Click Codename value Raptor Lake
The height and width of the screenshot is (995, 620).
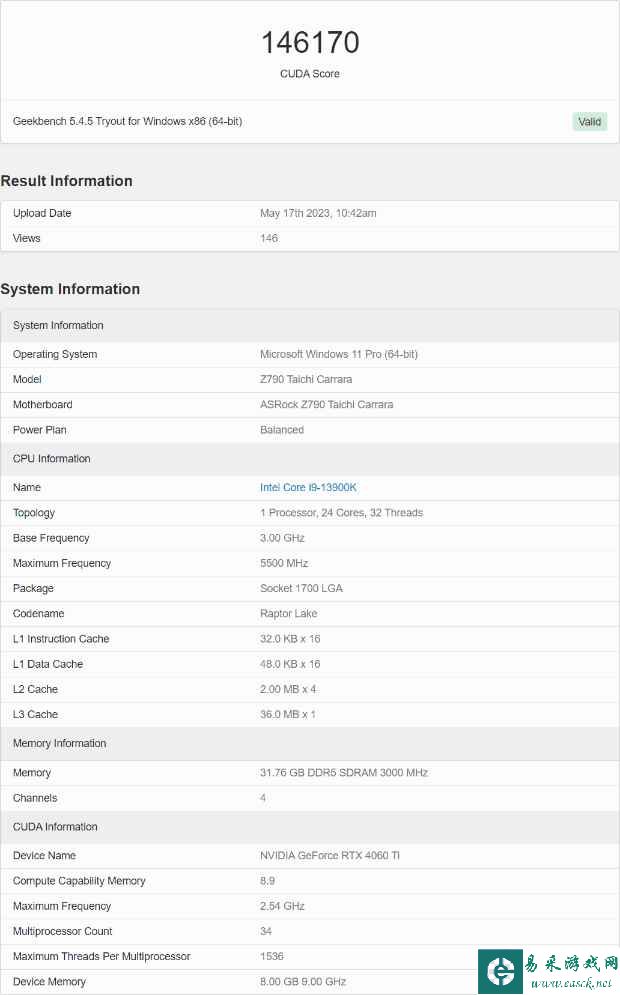(x=288, y=614)
